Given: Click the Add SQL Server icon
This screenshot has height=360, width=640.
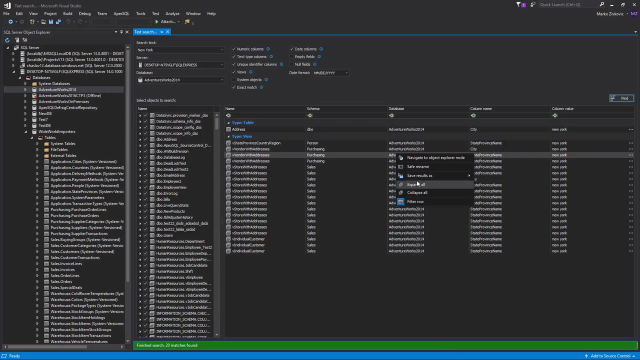Looking at the screenshot, I should (x=17, y=40).
